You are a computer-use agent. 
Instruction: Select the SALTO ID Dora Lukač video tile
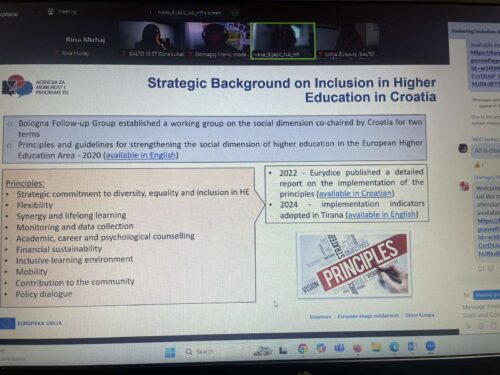(x=152, y=40)
